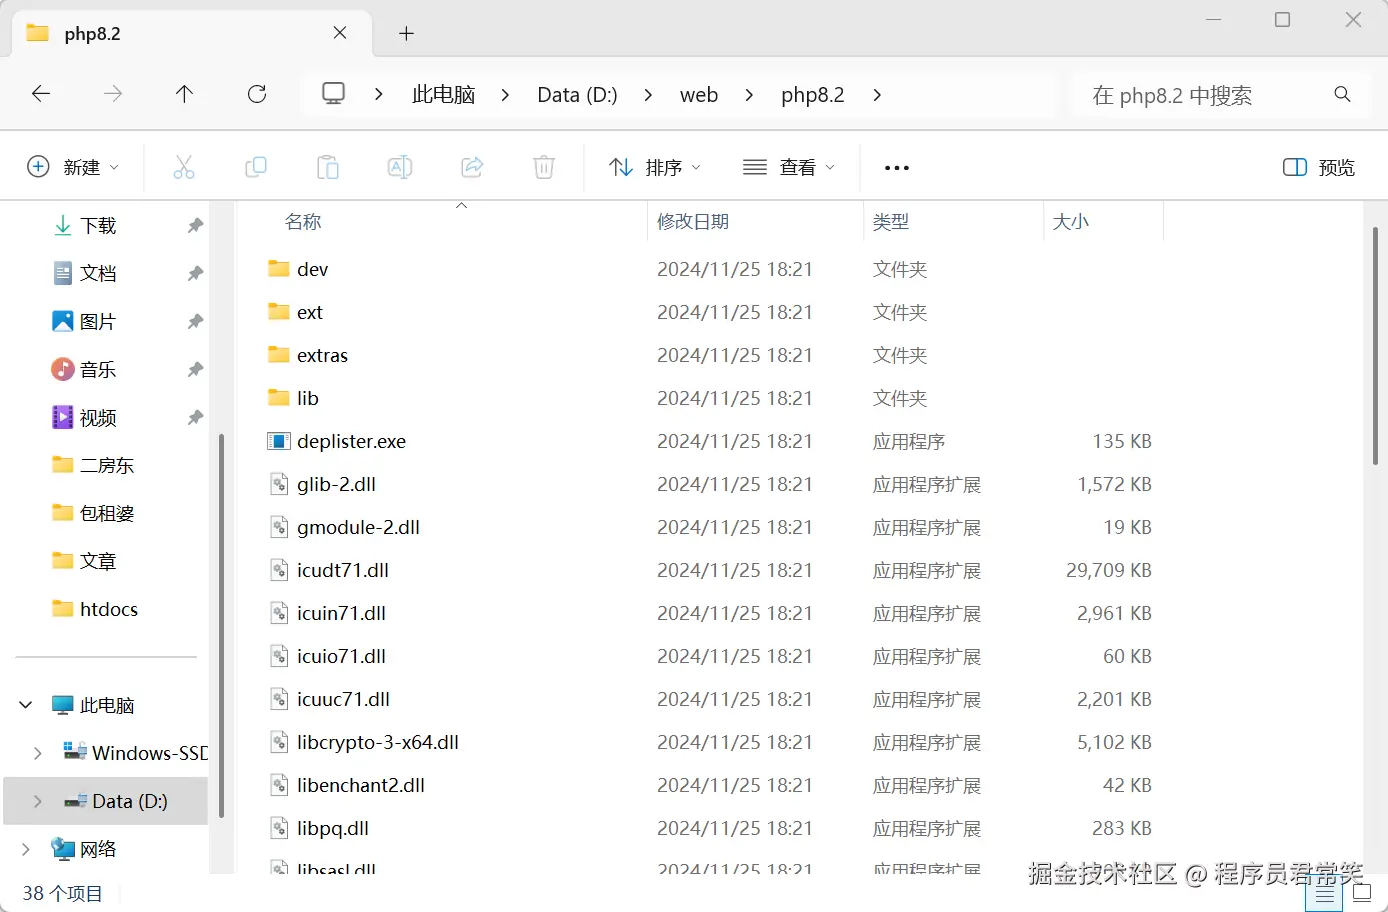Open the 排序 sort dropdown
Screen dimensions: 1388x912
point(655,167)
